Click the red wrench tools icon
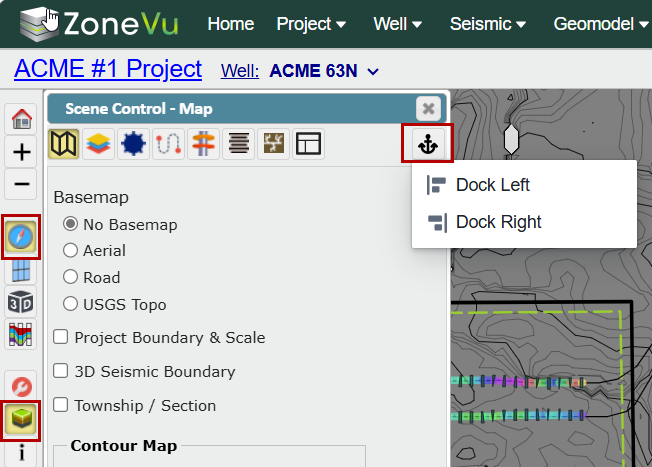This screenshot has width=652, height=467. coord(21,386)
